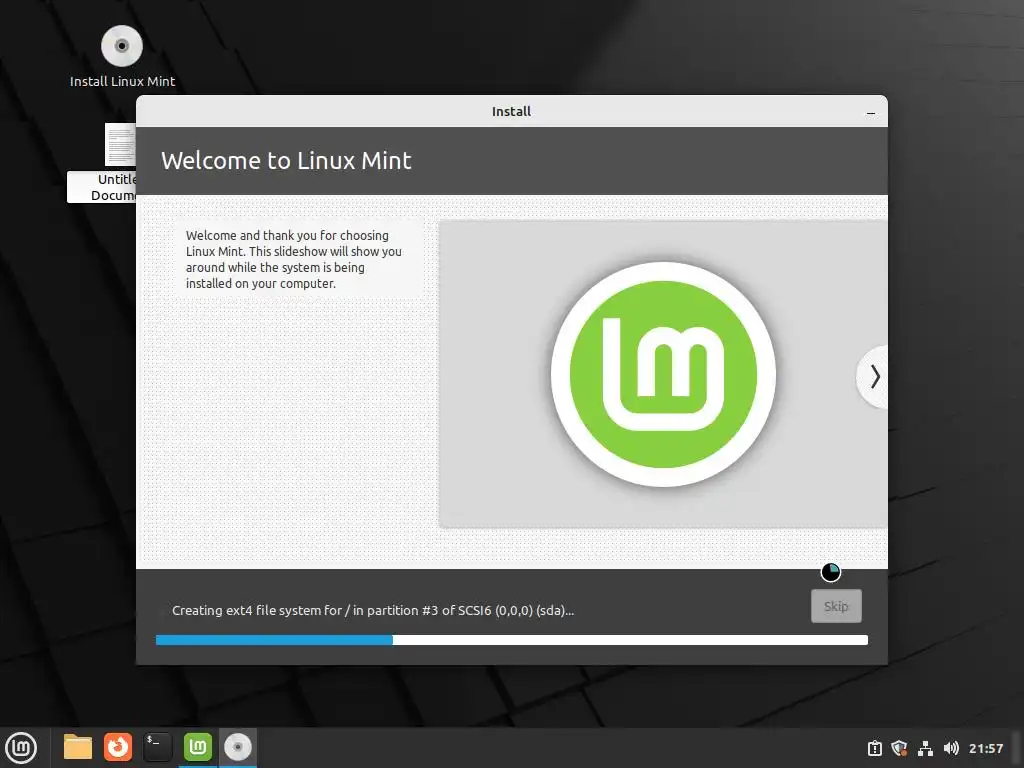Click the Install window title bar
This screenshot has height=768, width=1024.
(511, 112)
